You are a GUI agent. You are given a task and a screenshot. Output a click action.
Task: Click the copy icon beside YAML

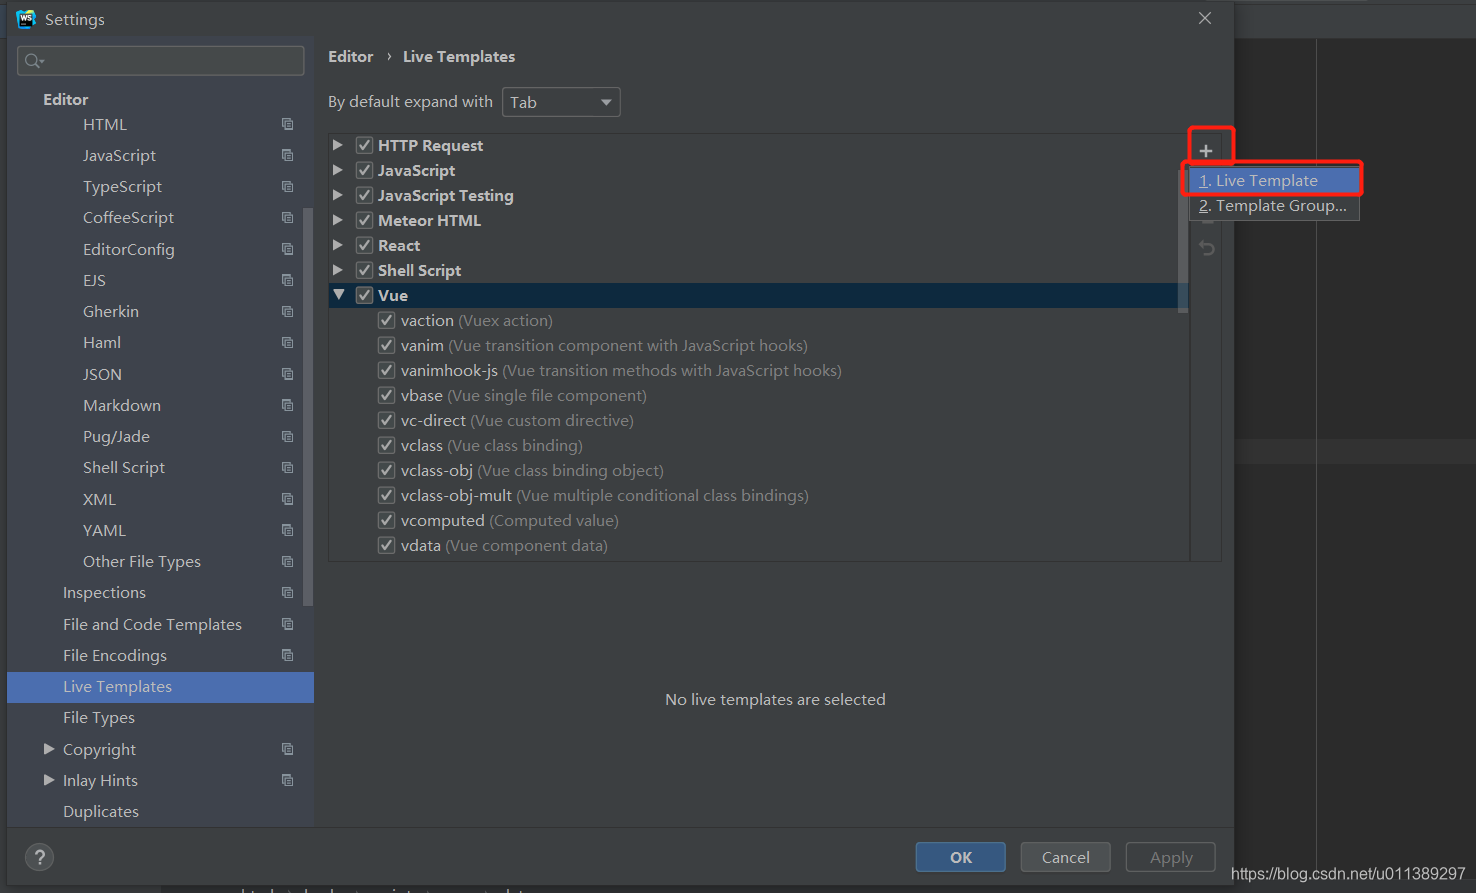(x=288, y=530)
